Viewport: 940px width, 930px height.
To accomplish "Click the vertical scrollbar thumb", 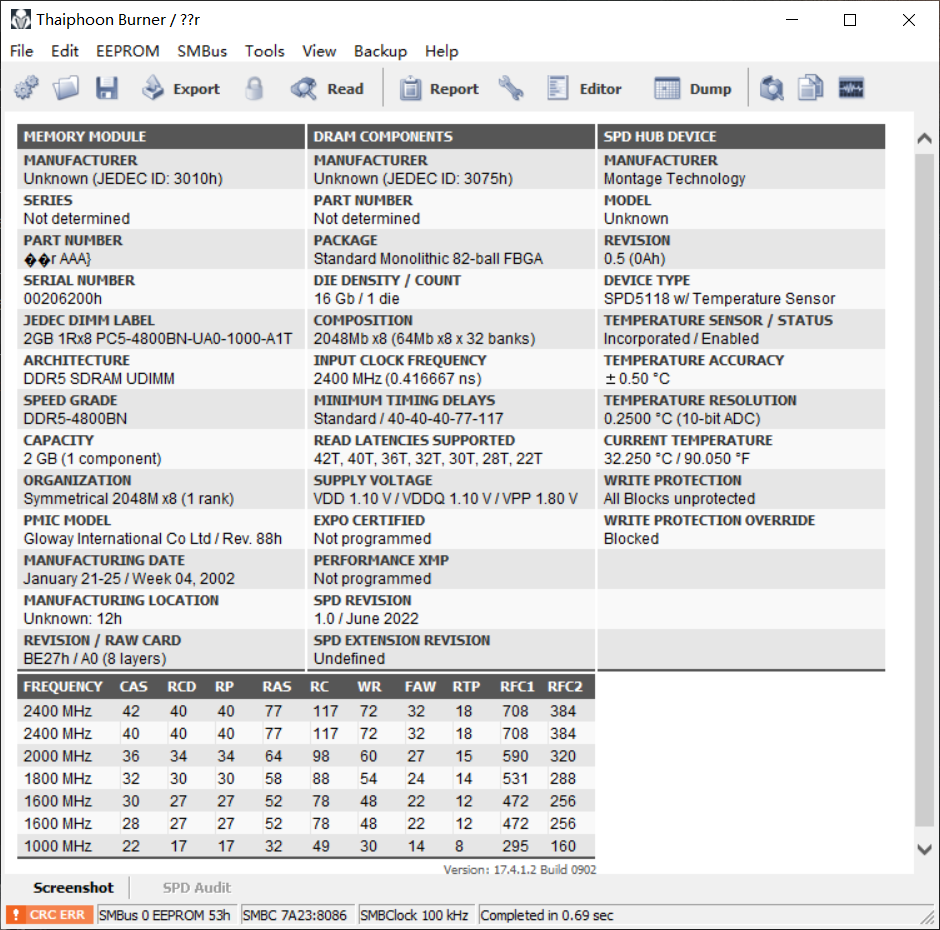I will (x=924, y=490).
